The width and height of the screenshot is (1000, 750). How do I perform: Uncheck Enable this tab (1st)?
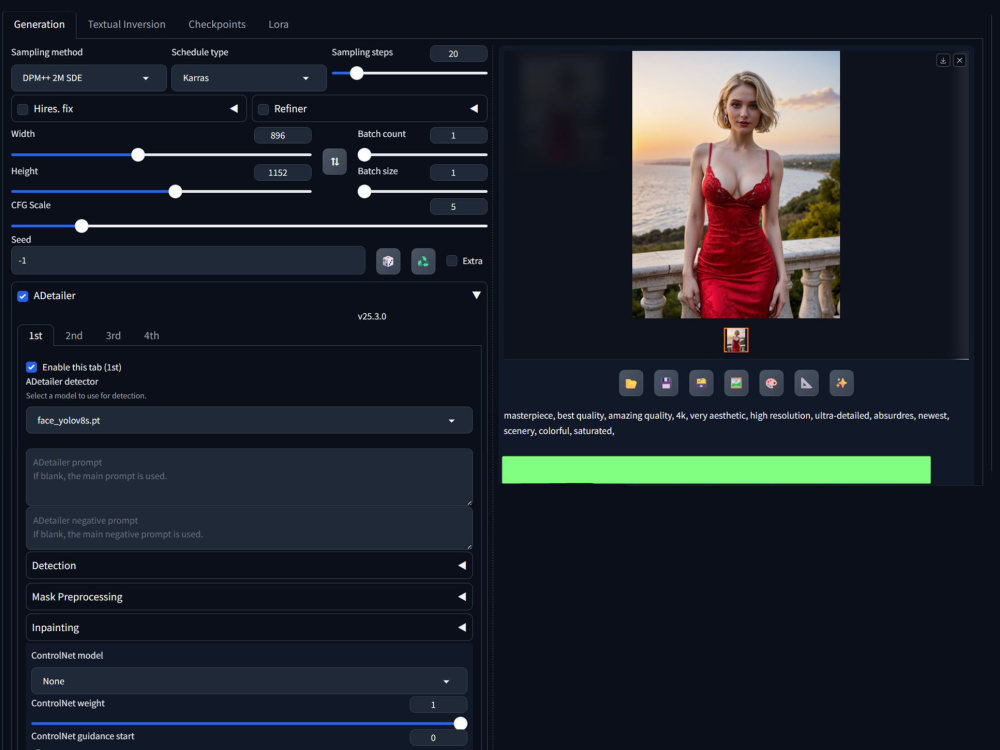31,367
